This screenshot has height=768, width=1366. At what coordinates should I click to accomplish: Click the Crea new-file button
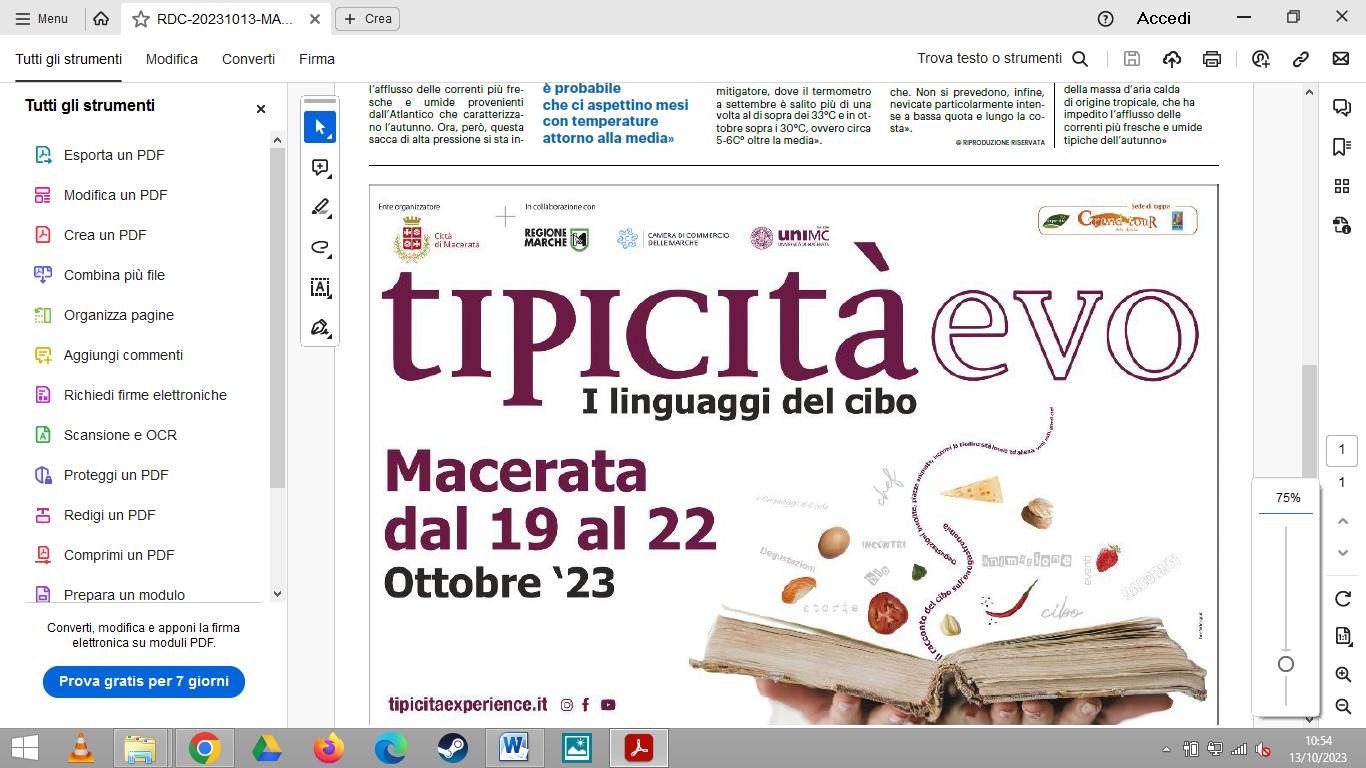(368, 18)
